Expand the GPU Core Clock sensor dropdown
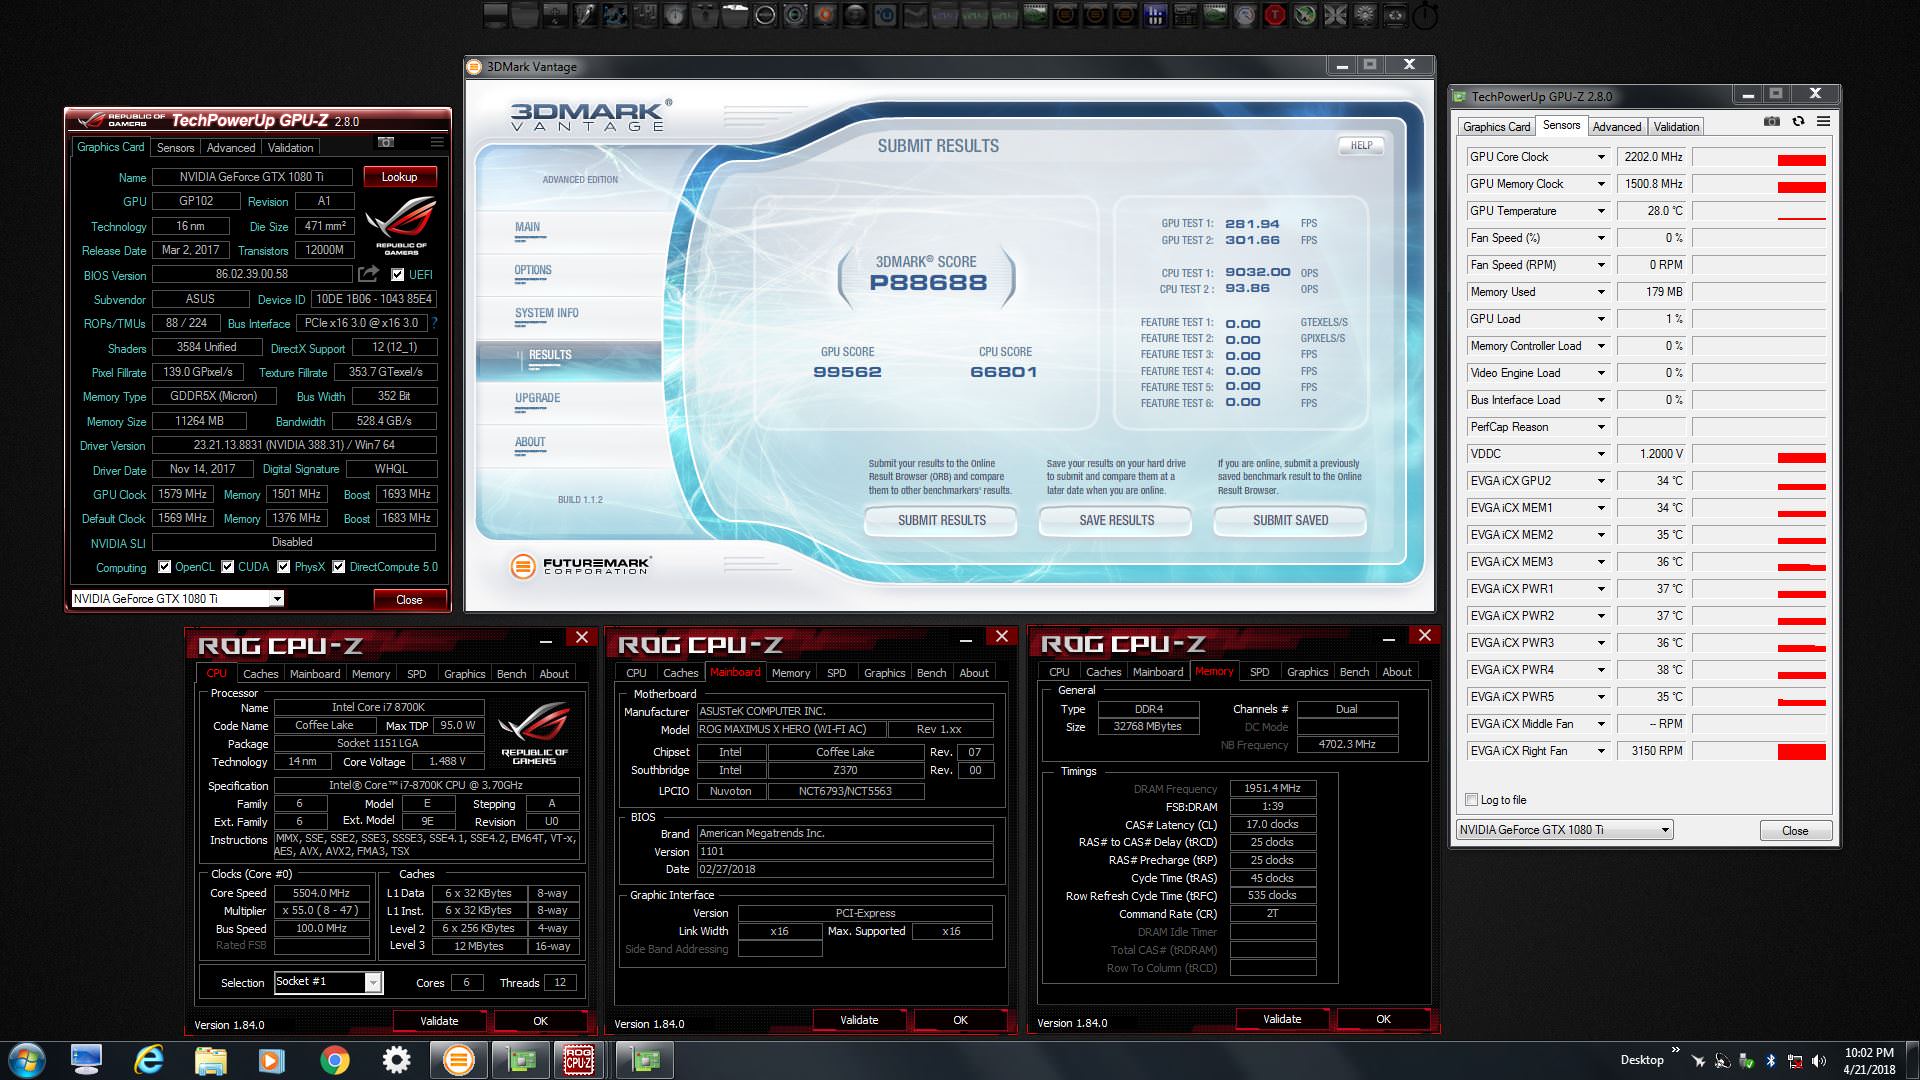Screen dimensions: 1920x1080 coord(1600,157)
